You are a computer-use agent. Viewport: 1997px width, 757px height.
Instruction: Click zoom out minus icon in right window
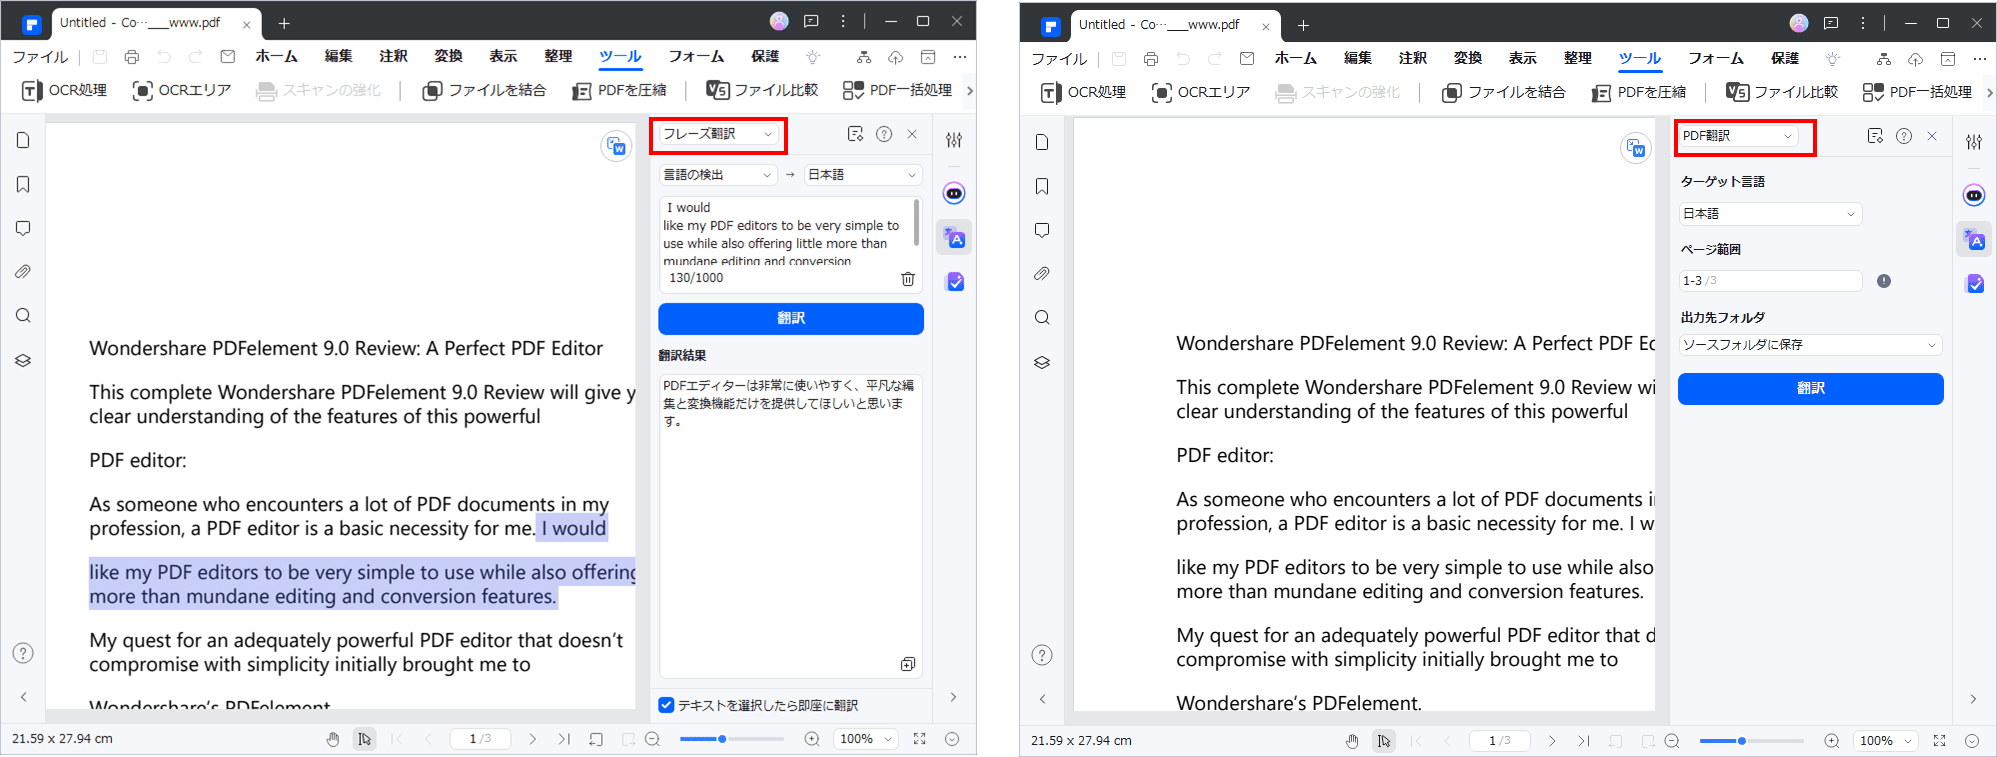pyautogui.click(x=1671, y=741)
